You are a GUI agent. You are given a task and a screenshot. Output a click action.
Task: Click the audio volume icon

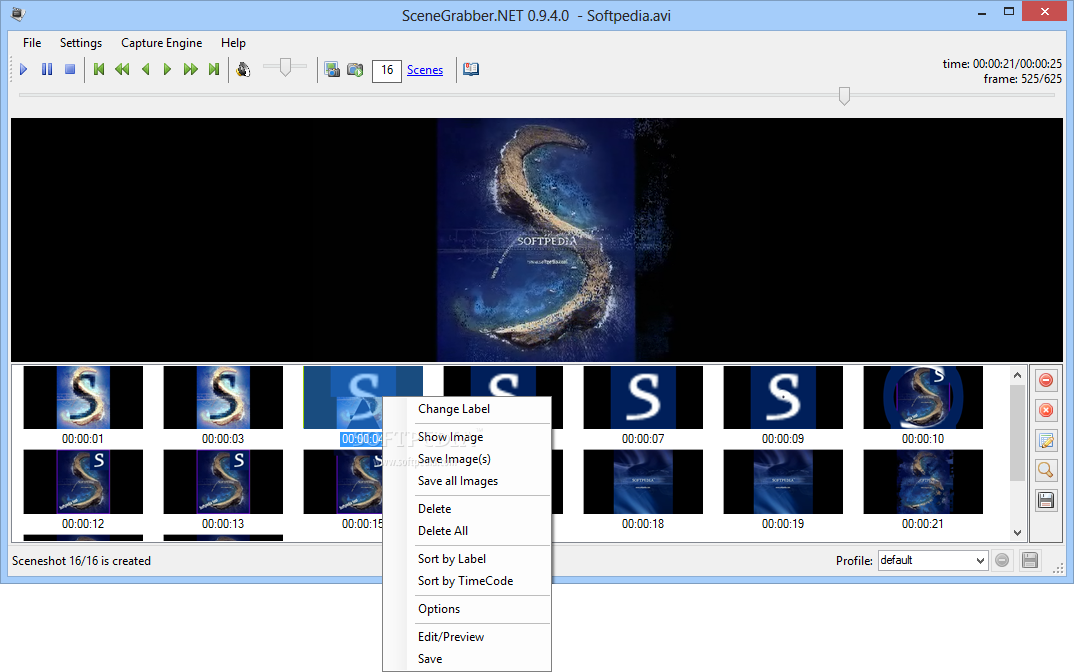pos(243,69)
